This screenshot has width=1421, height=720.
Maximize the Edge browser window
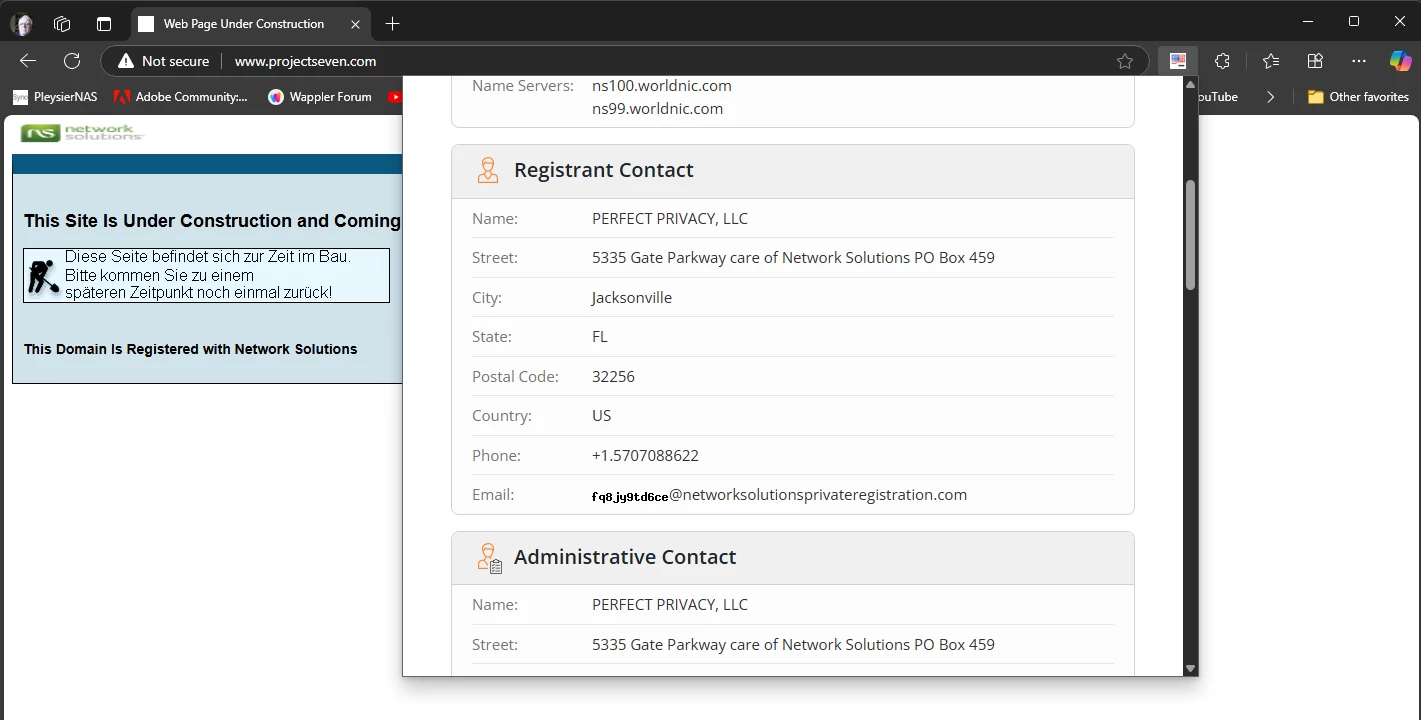[1354, 21]
